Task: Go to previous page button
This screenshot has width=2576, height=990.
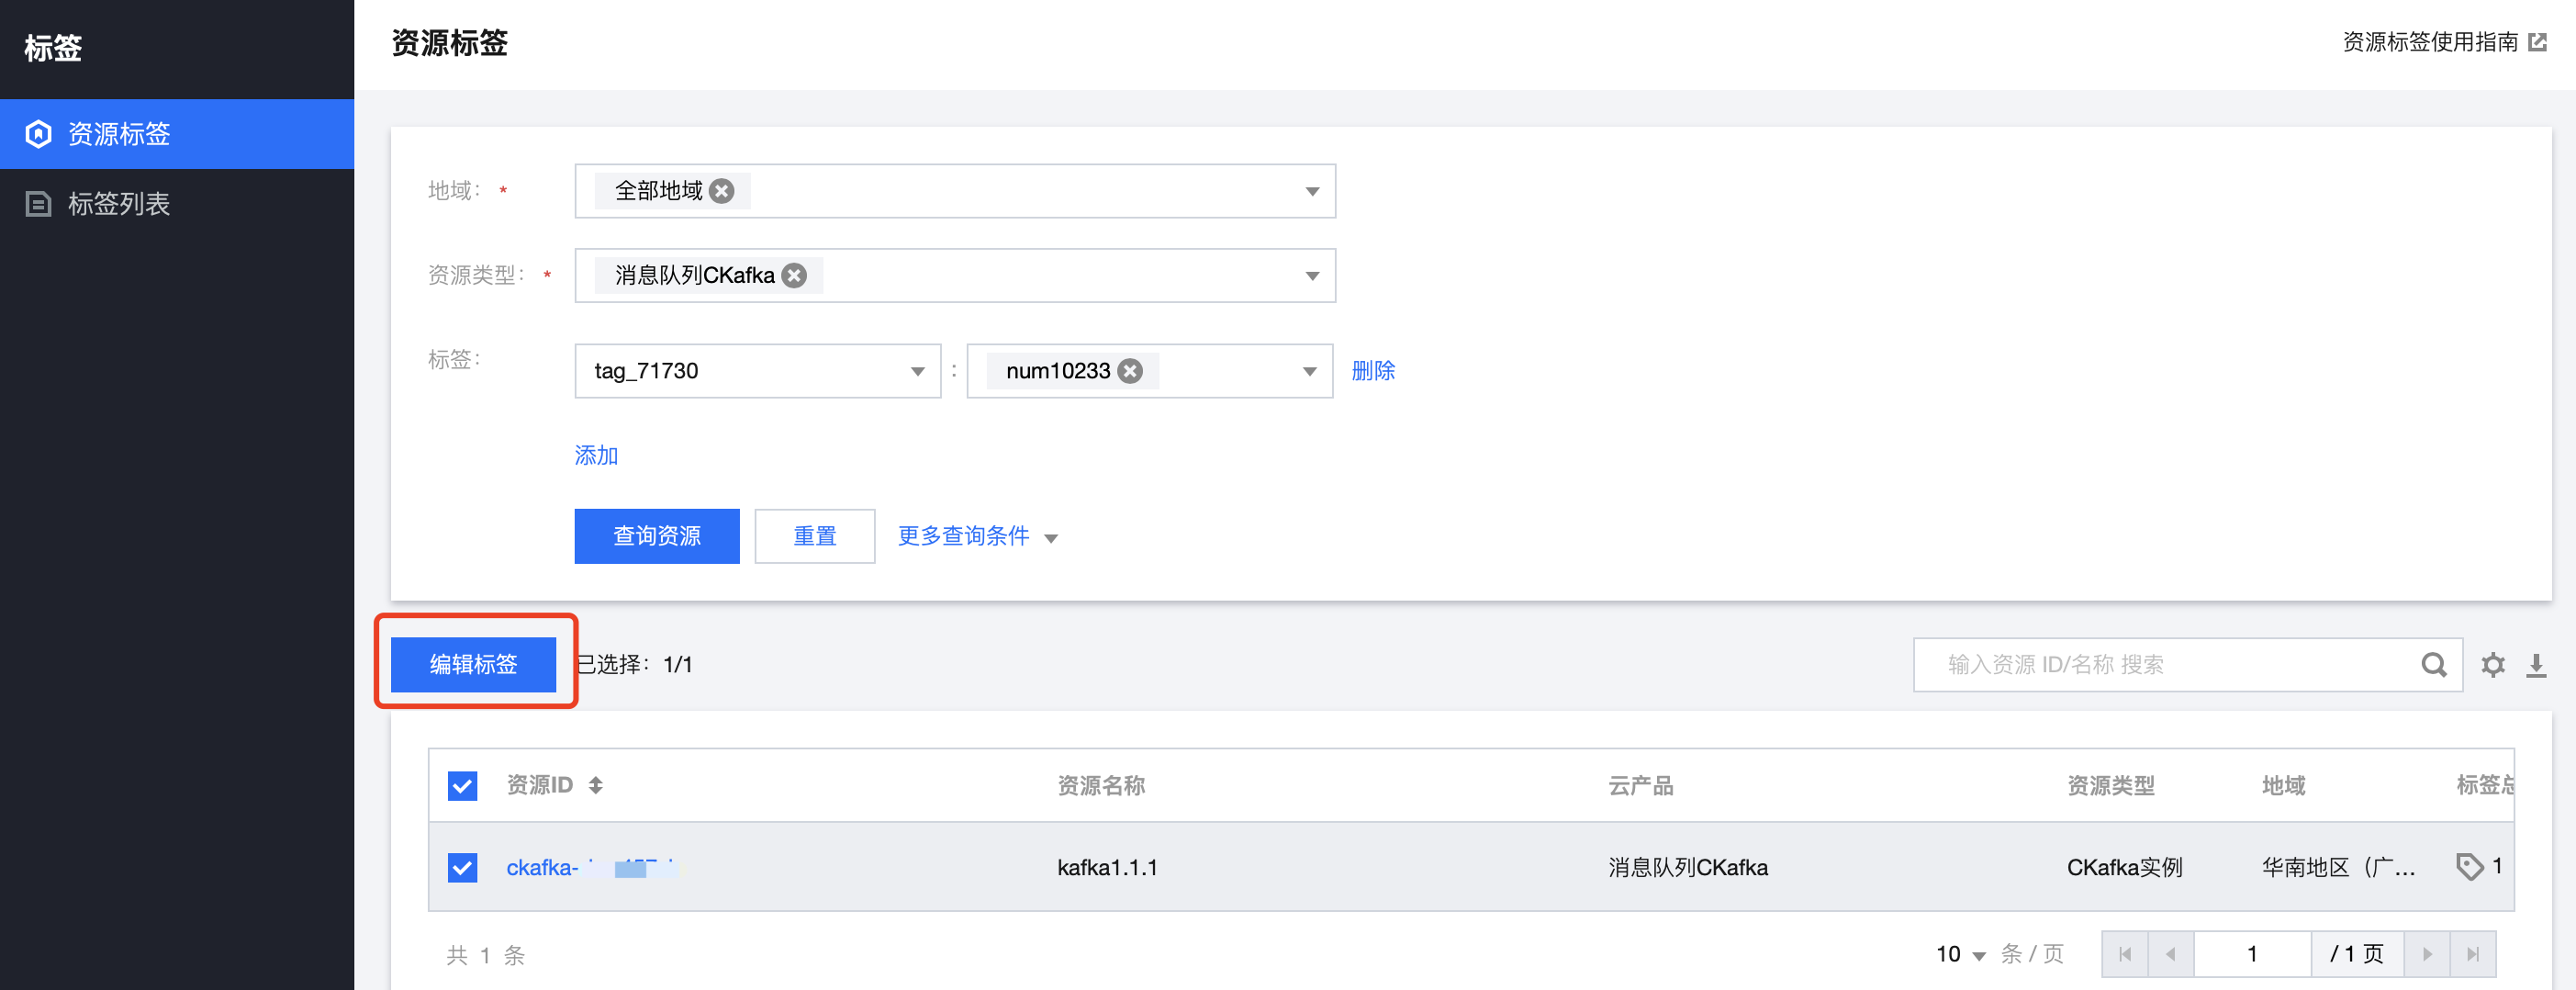Action: tap(2170, 954)
